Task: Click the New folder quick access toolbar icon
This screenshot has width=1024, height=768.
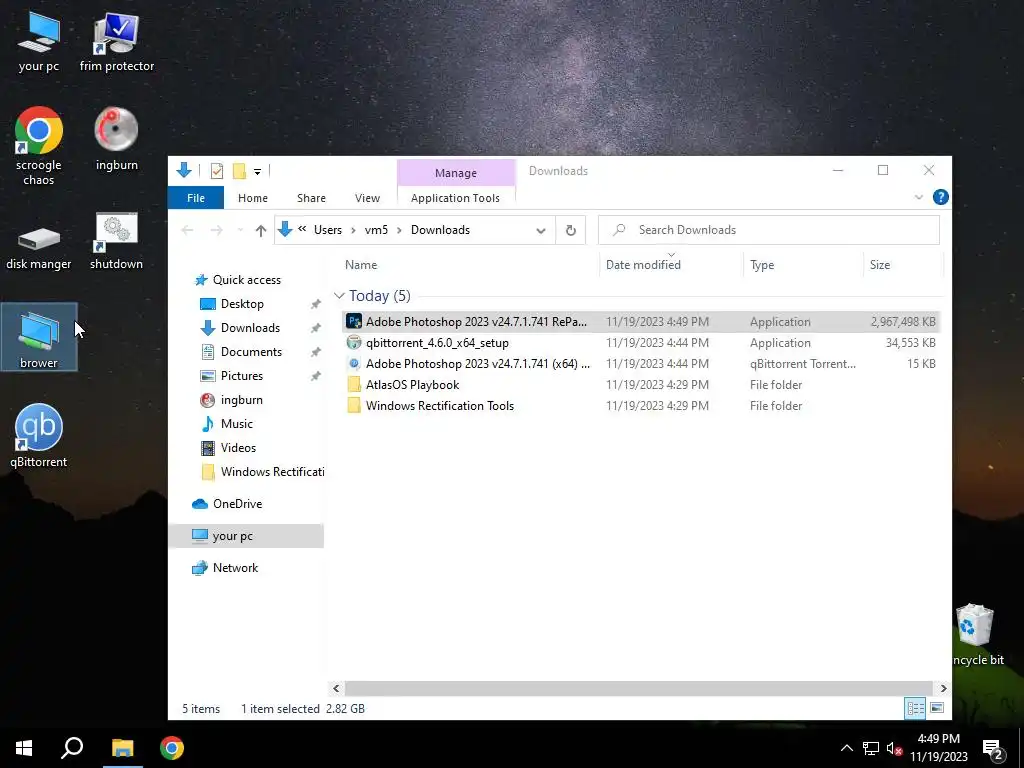Action: point(239,171)
